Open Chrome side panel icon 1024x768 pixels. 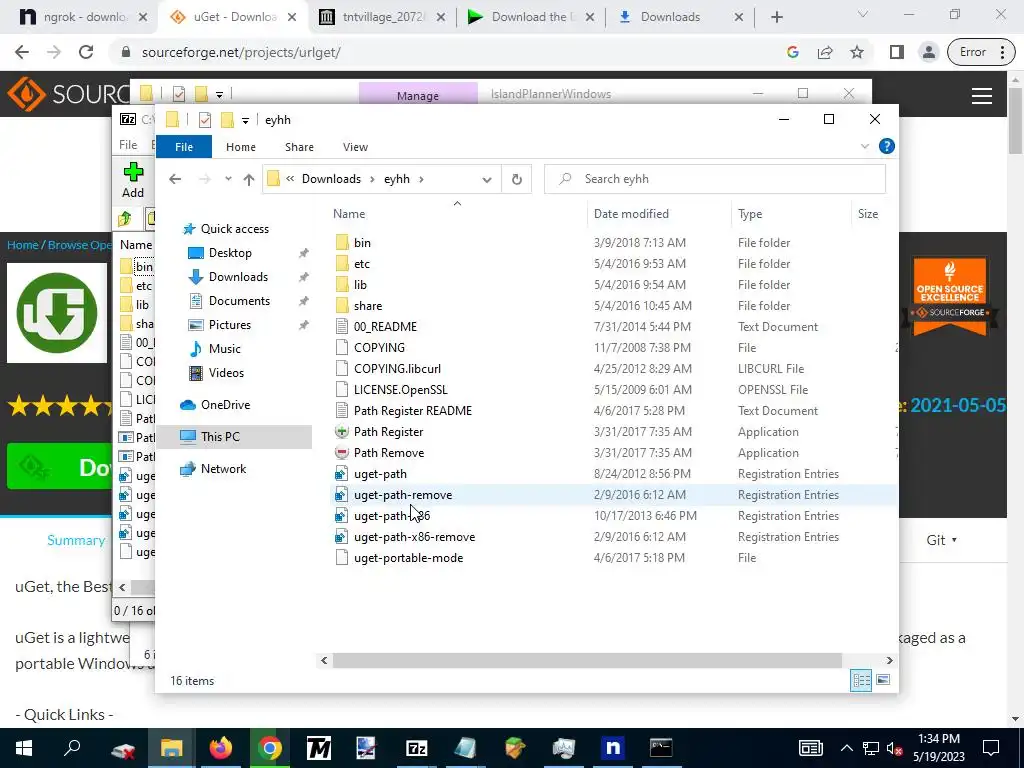897,52
